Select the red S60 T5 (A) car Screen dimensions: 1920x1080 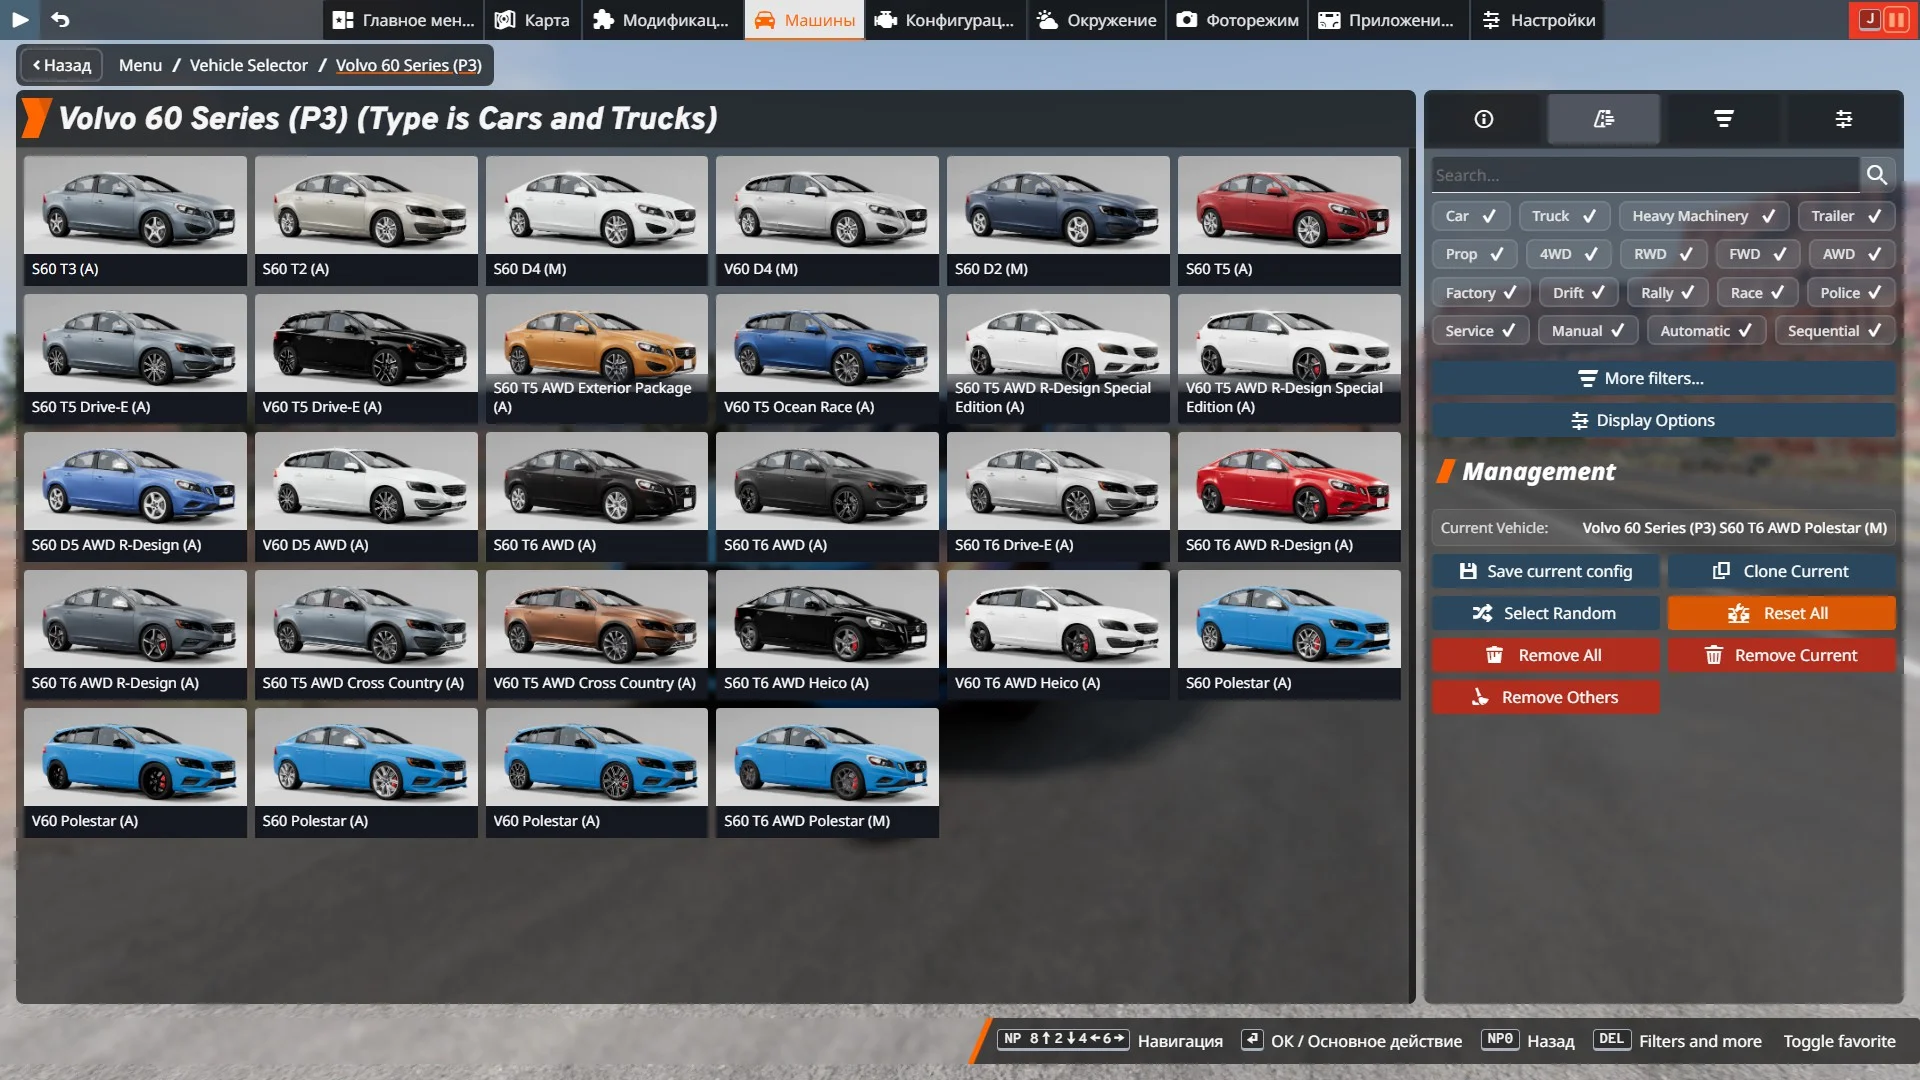click(1289, 220)
